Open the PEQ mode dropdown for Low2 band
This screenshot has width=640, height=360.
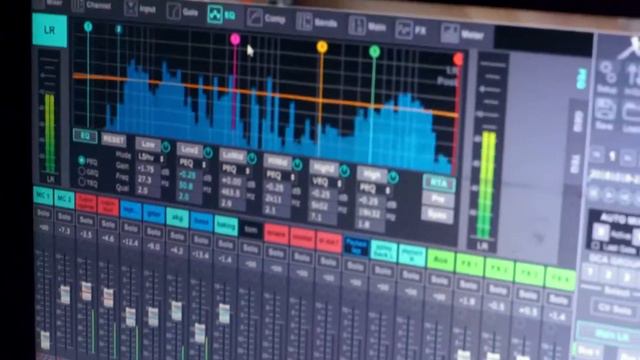coord(192,163)
